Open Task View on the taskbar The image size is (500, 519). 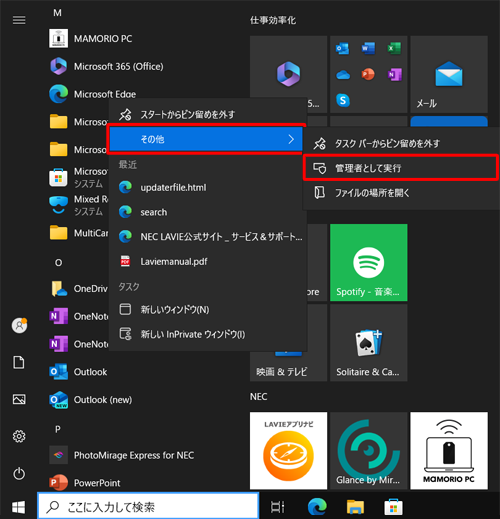277,507
